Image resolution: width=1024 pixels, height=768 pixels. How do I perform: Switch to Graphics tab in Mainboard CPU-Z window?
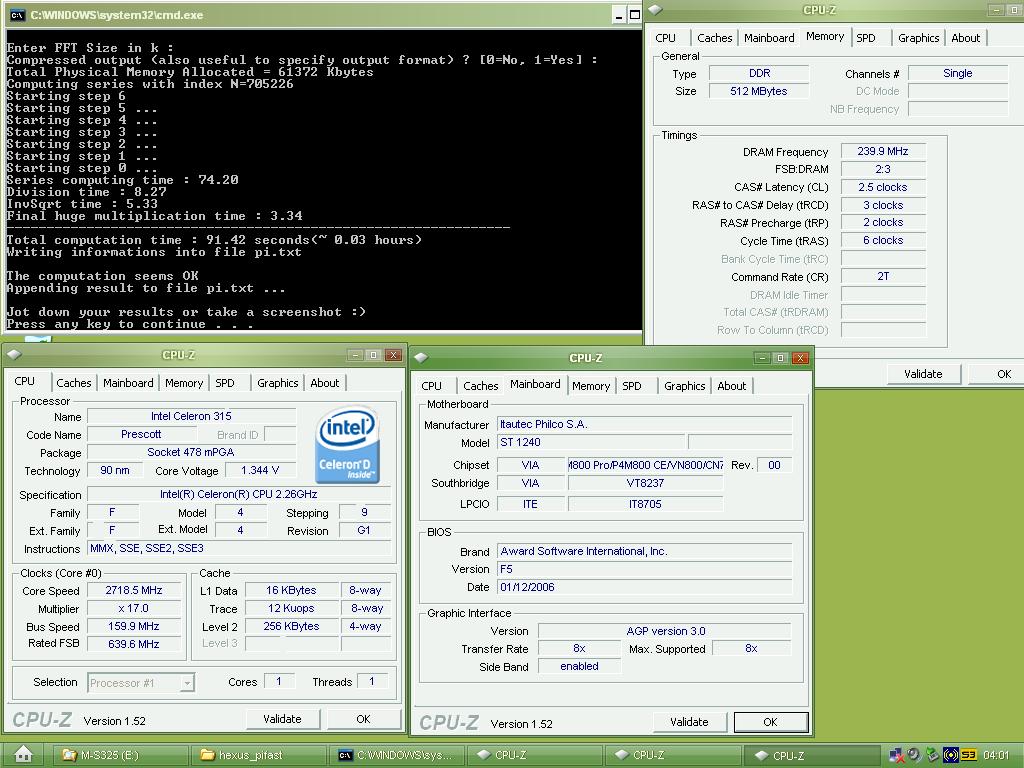[x=684, y=386]
